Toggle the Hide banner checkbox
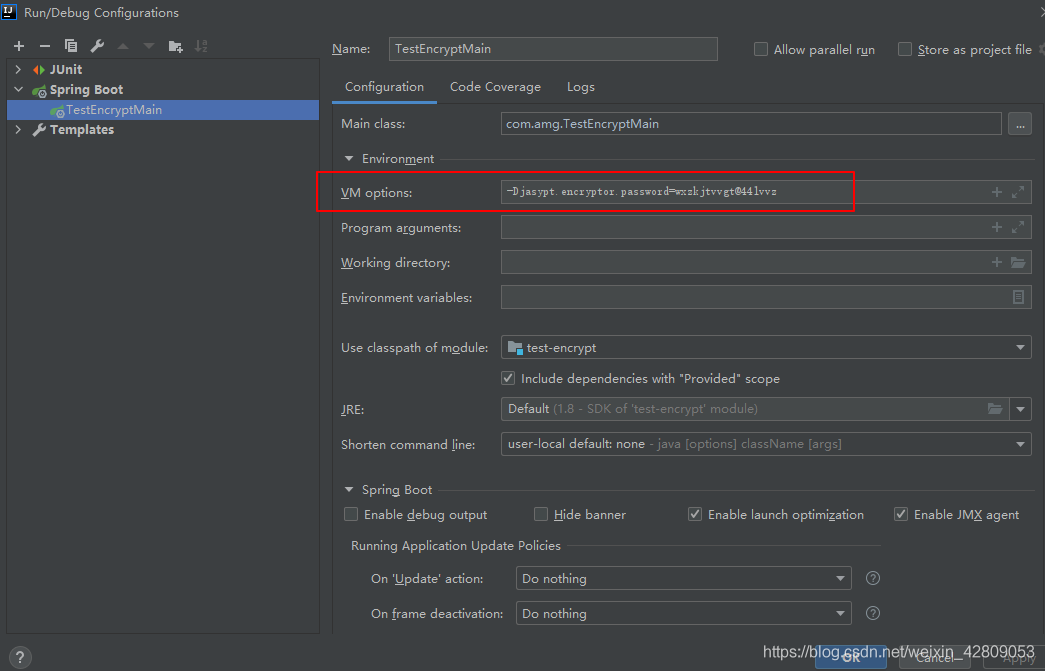 [x=541, y=514]
